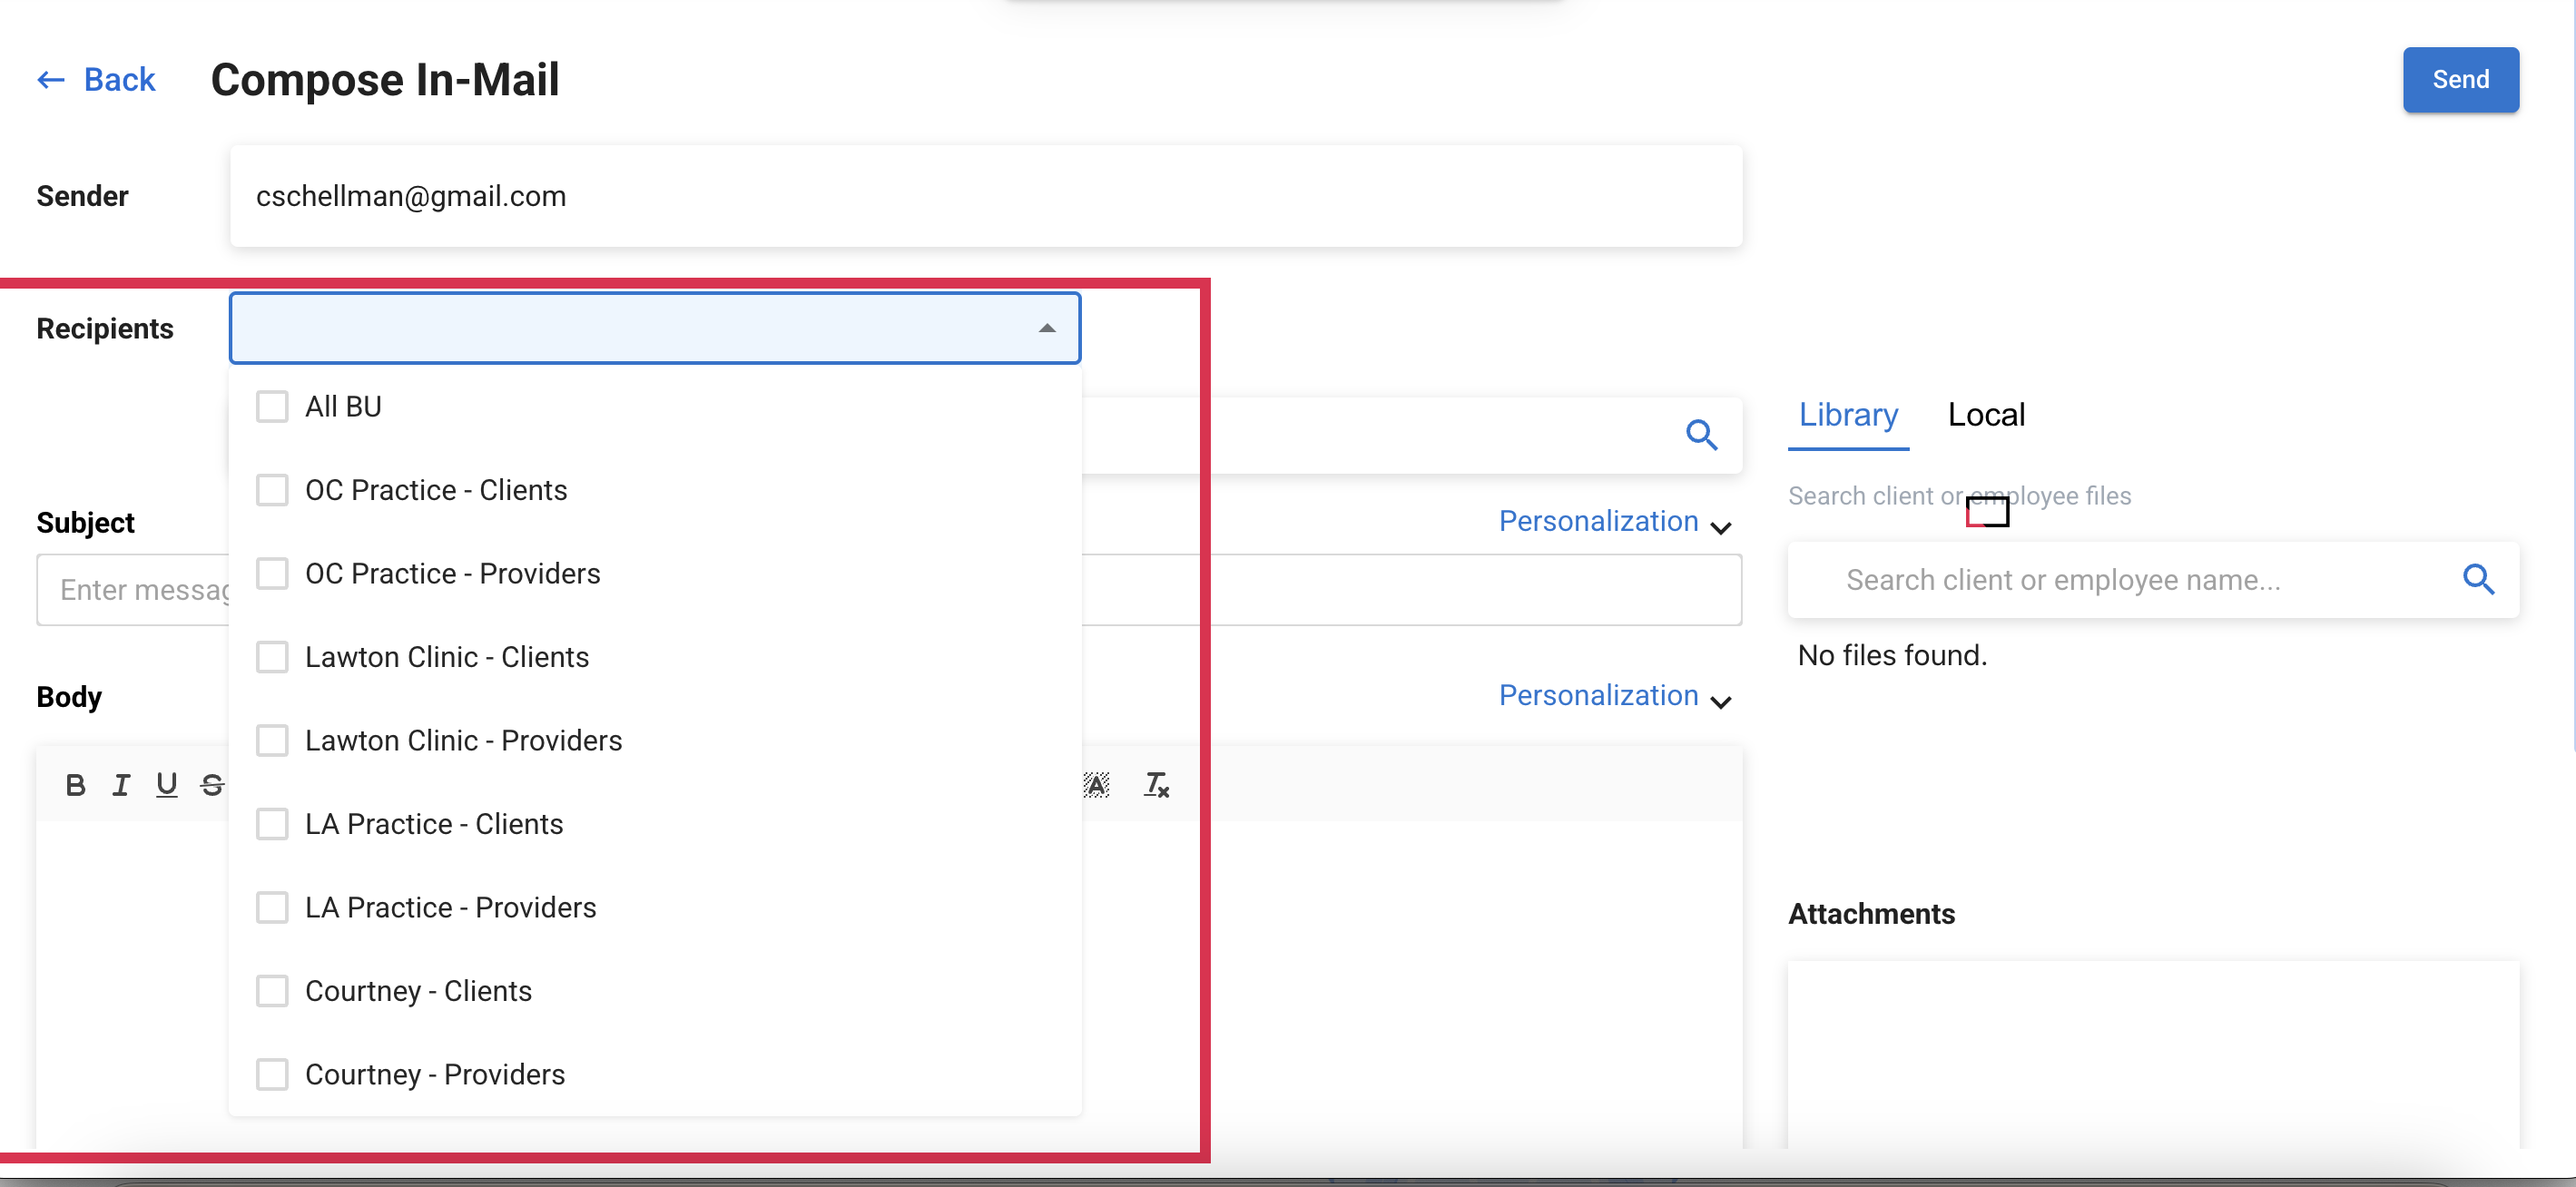Select OC Practice - Clients checkbox
Viewport: 2576px width, 1187px height.
[272, 490]
